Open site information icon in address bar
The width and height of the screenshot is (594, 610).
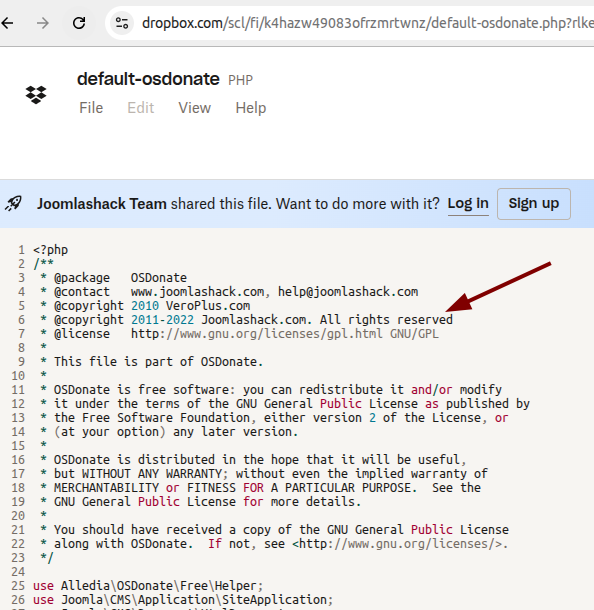[x=122, y=23]
